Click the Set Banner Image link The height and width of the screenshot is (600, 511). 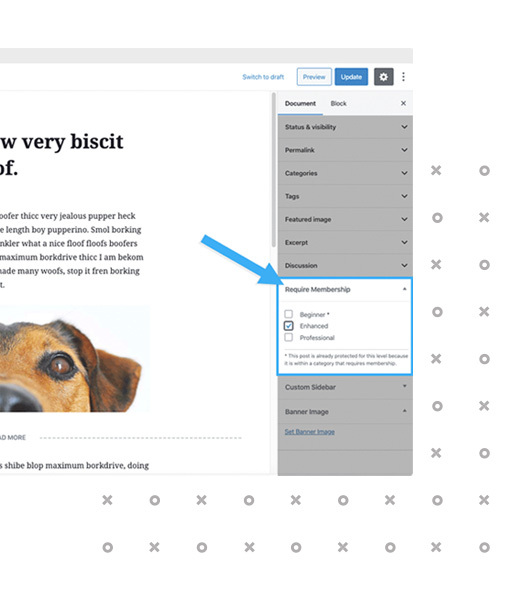tap(310, 432)
